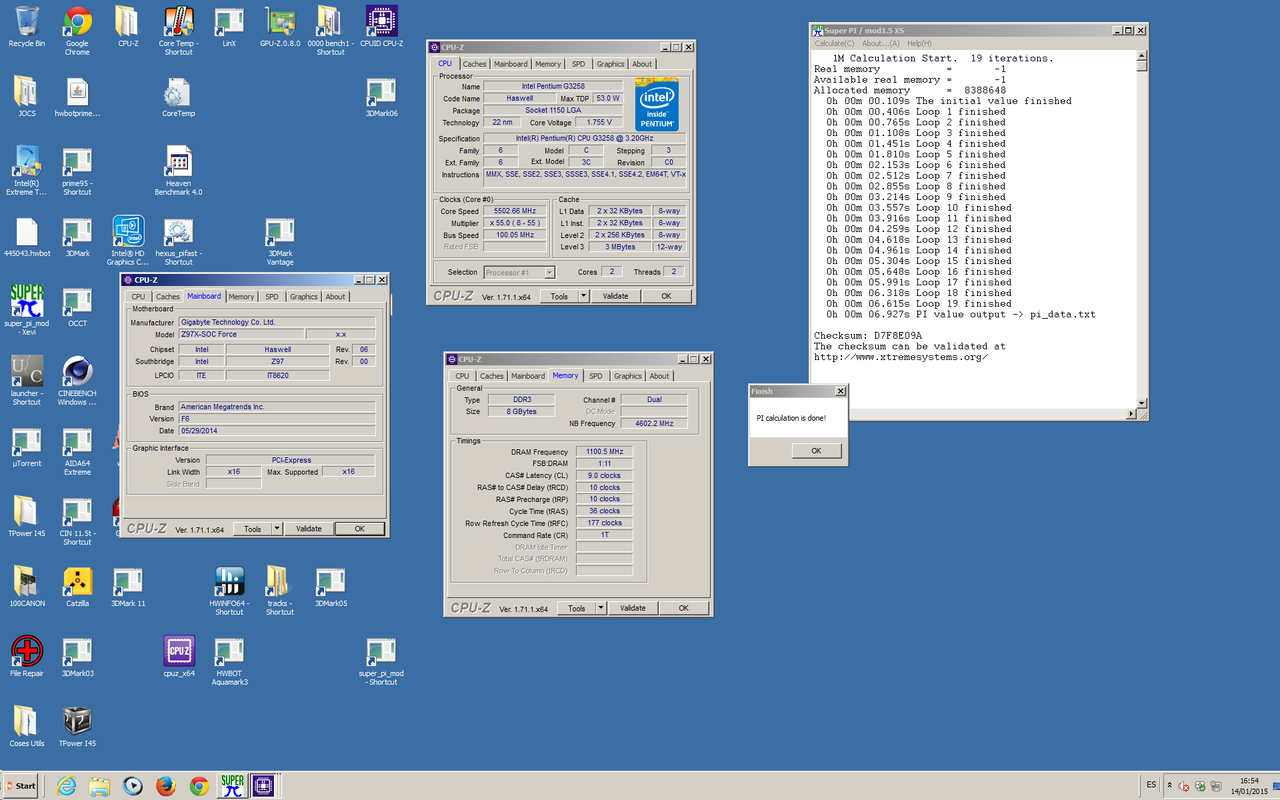Click the PI value output -> pi_data.txt line

click(961, 314)
